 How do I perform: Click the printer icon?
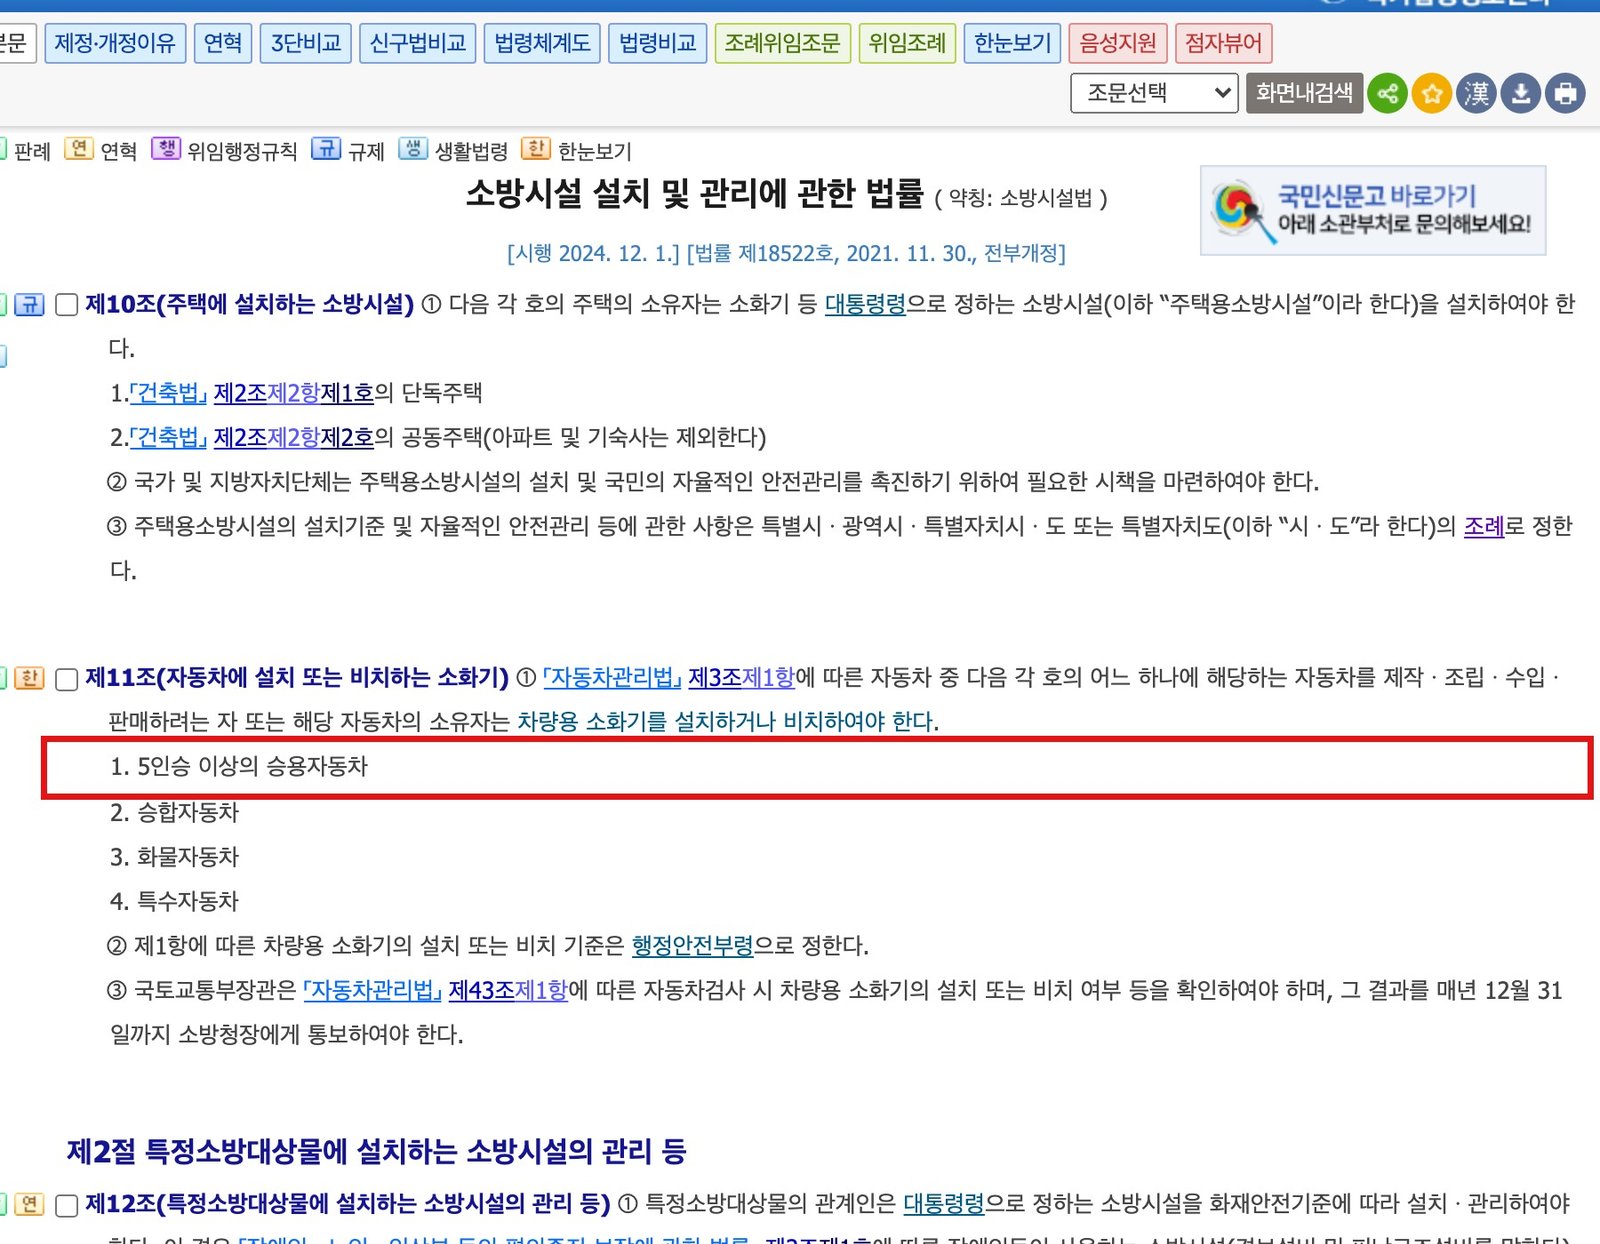click(x=1565, y=94)
